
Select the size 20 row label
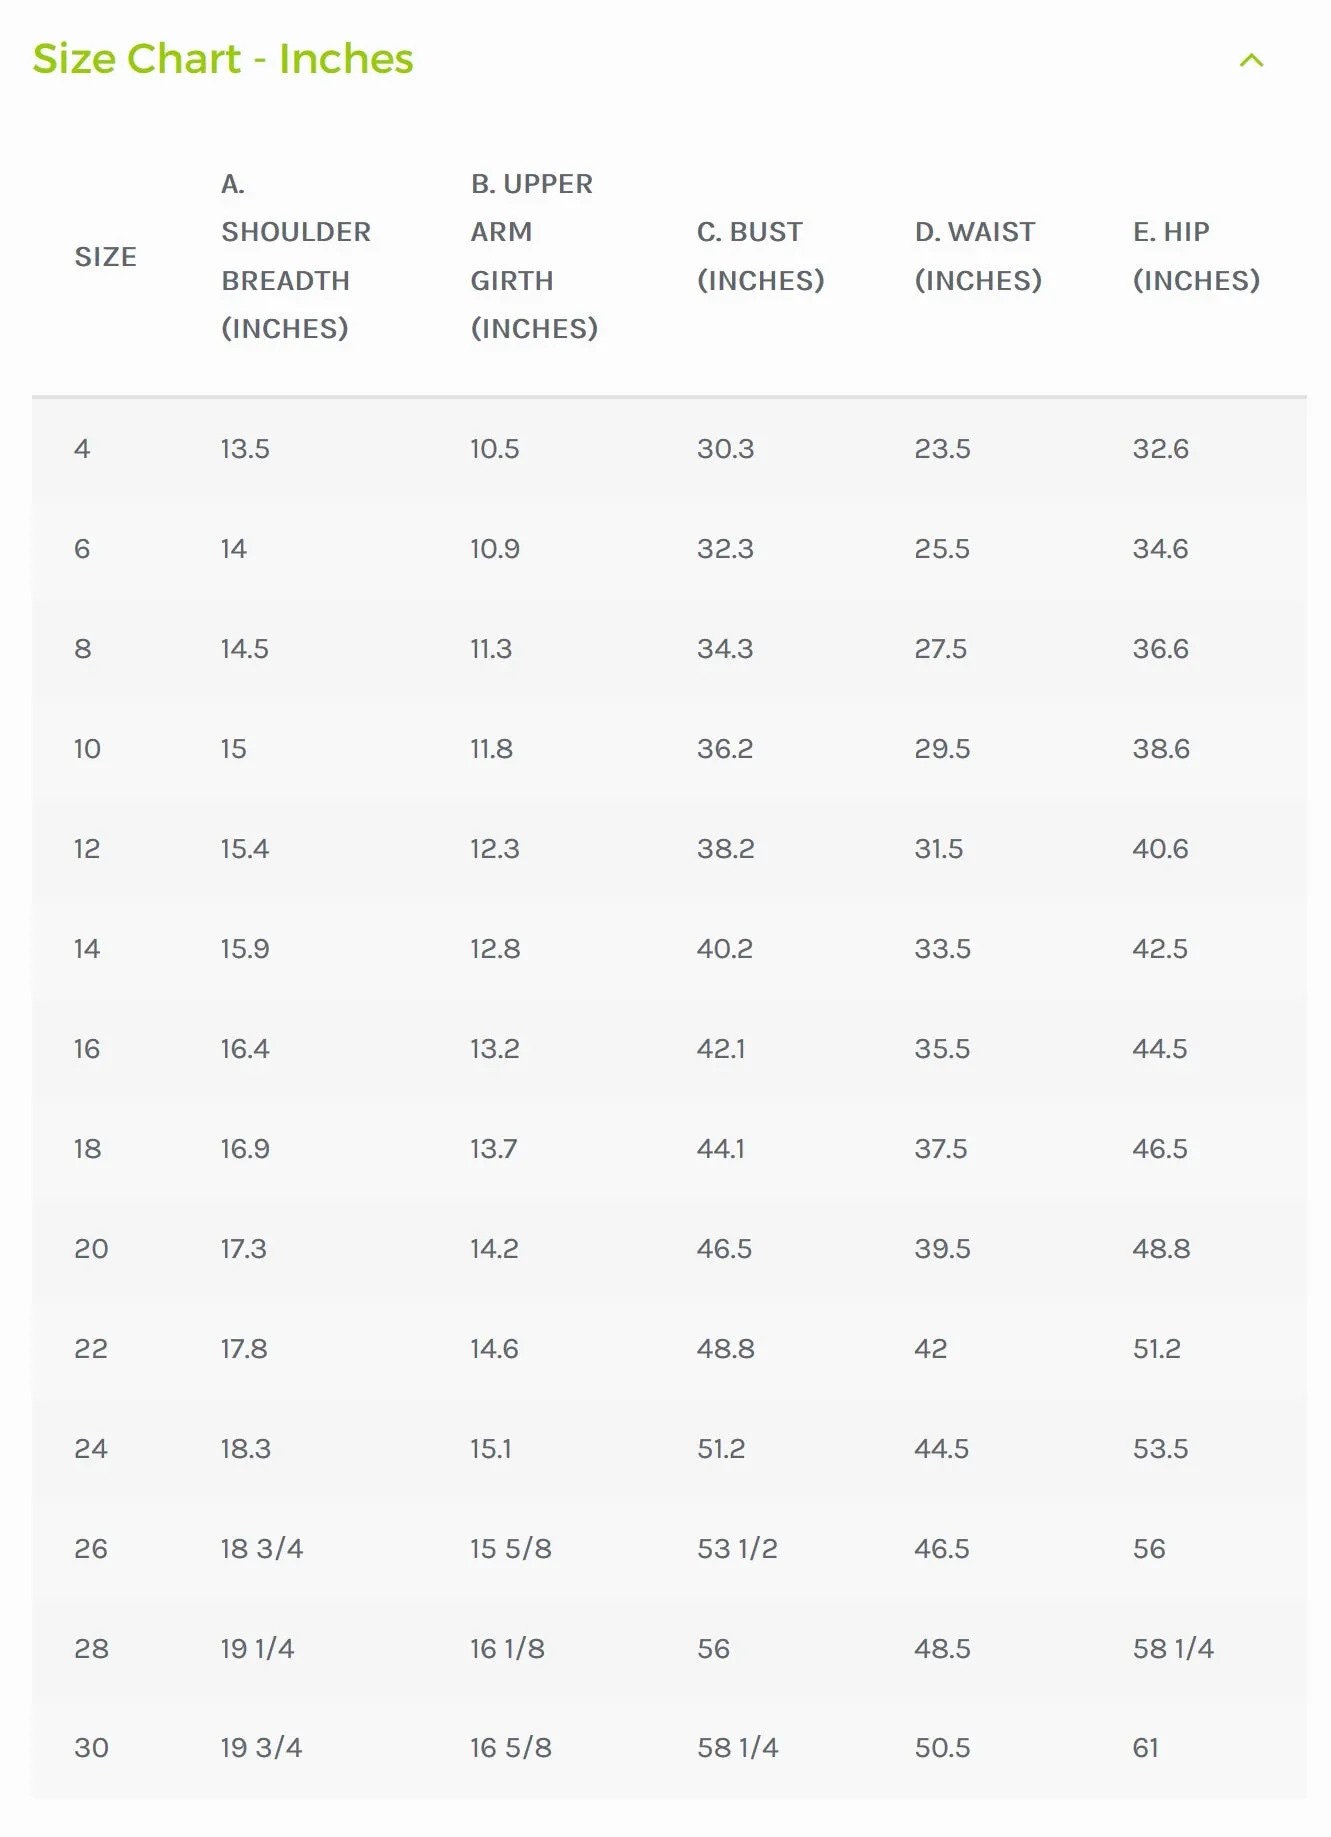click(91, 1249)
